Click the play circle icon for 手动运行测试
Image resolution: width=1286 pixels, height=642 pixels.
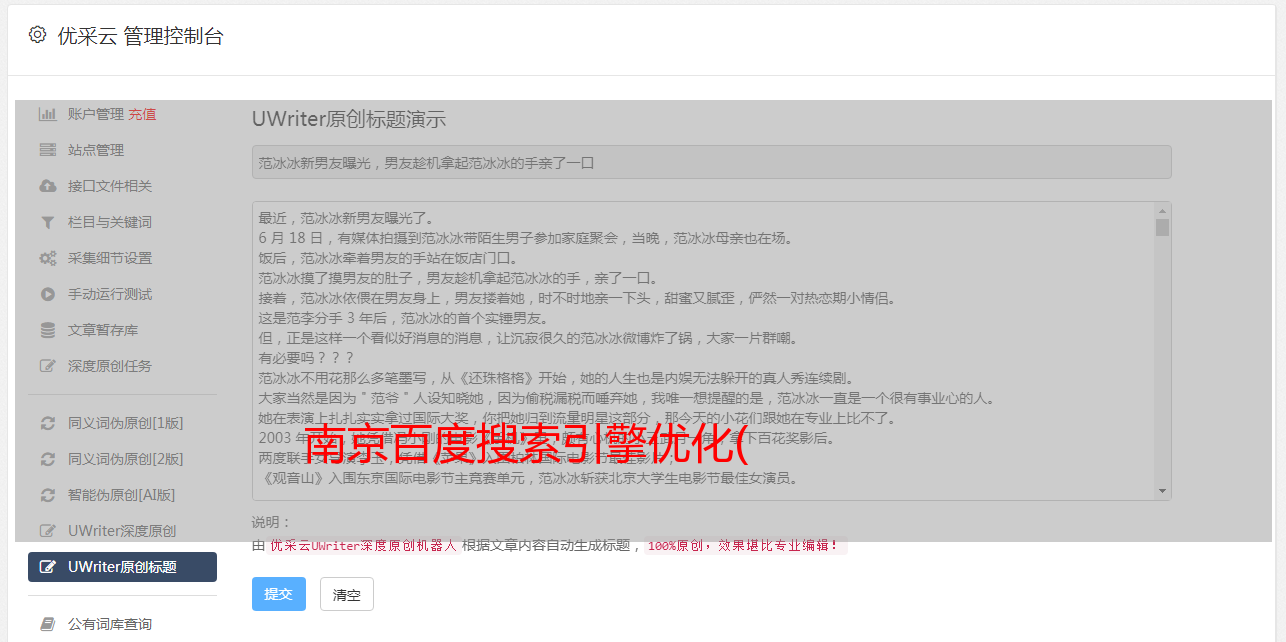tap(47, 294)
